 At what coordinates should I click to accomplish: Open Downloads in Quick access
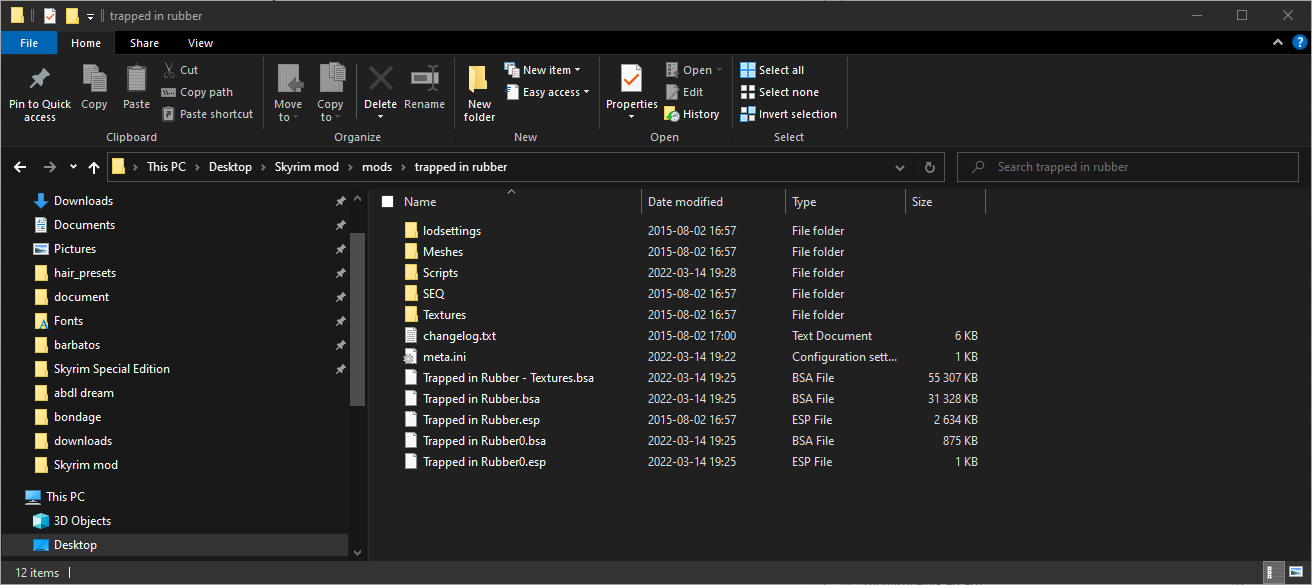tap(83, 201)
